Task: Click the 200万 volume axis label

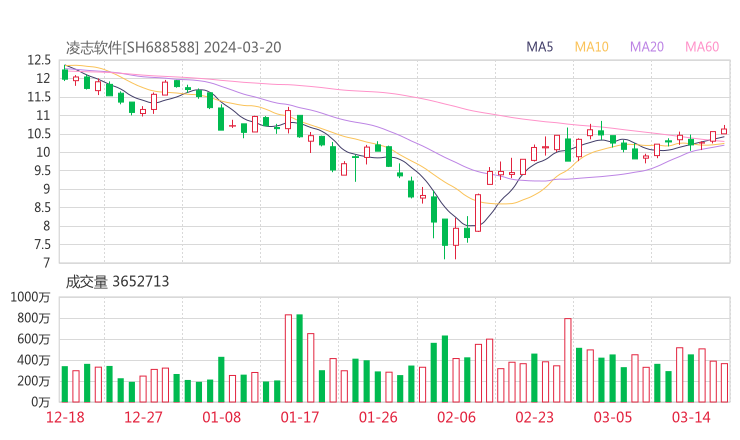Action: 33,381
